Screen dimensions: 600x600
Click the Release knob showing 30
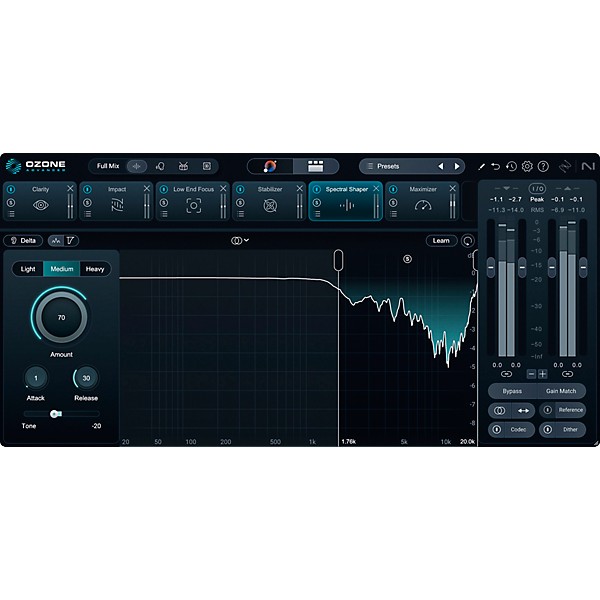[x=86, y=378]
